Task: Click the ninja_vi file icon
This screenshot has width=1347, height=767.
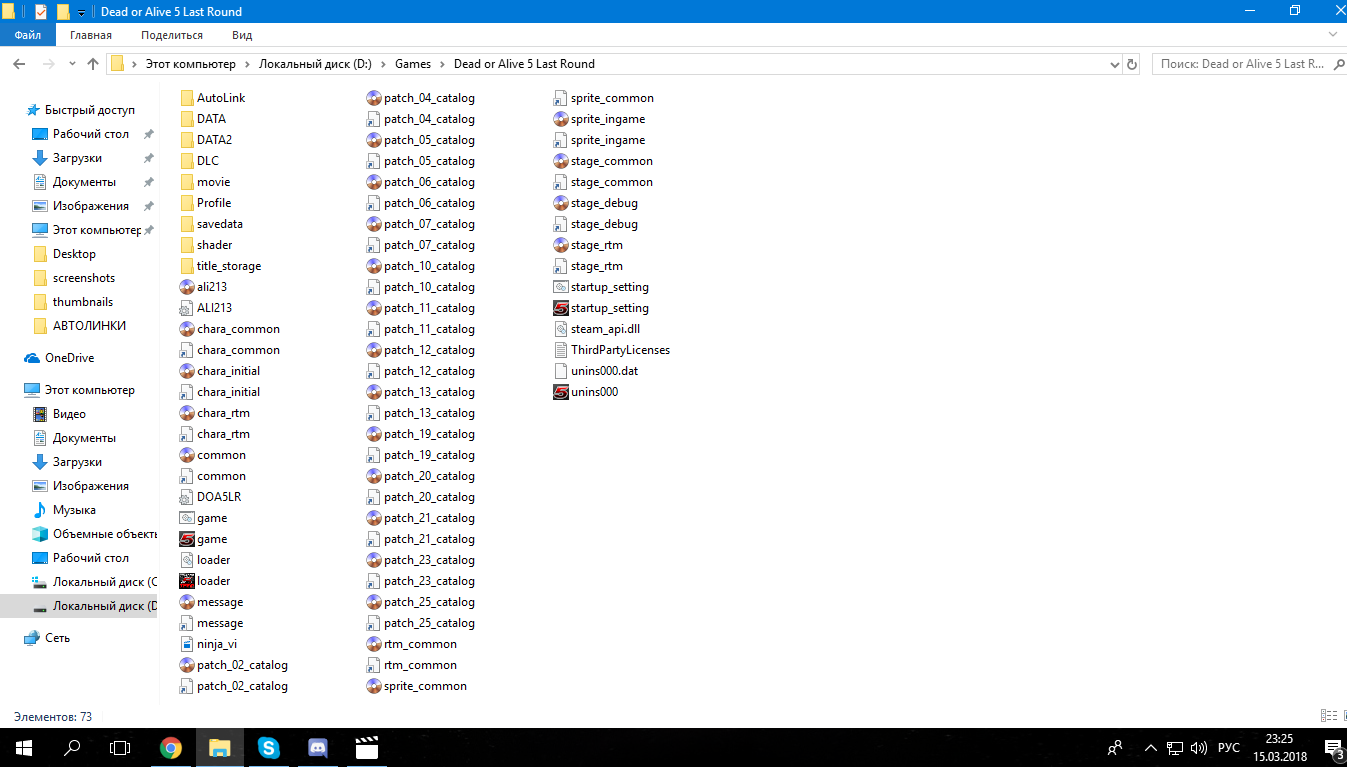Action: click(187, 644)
